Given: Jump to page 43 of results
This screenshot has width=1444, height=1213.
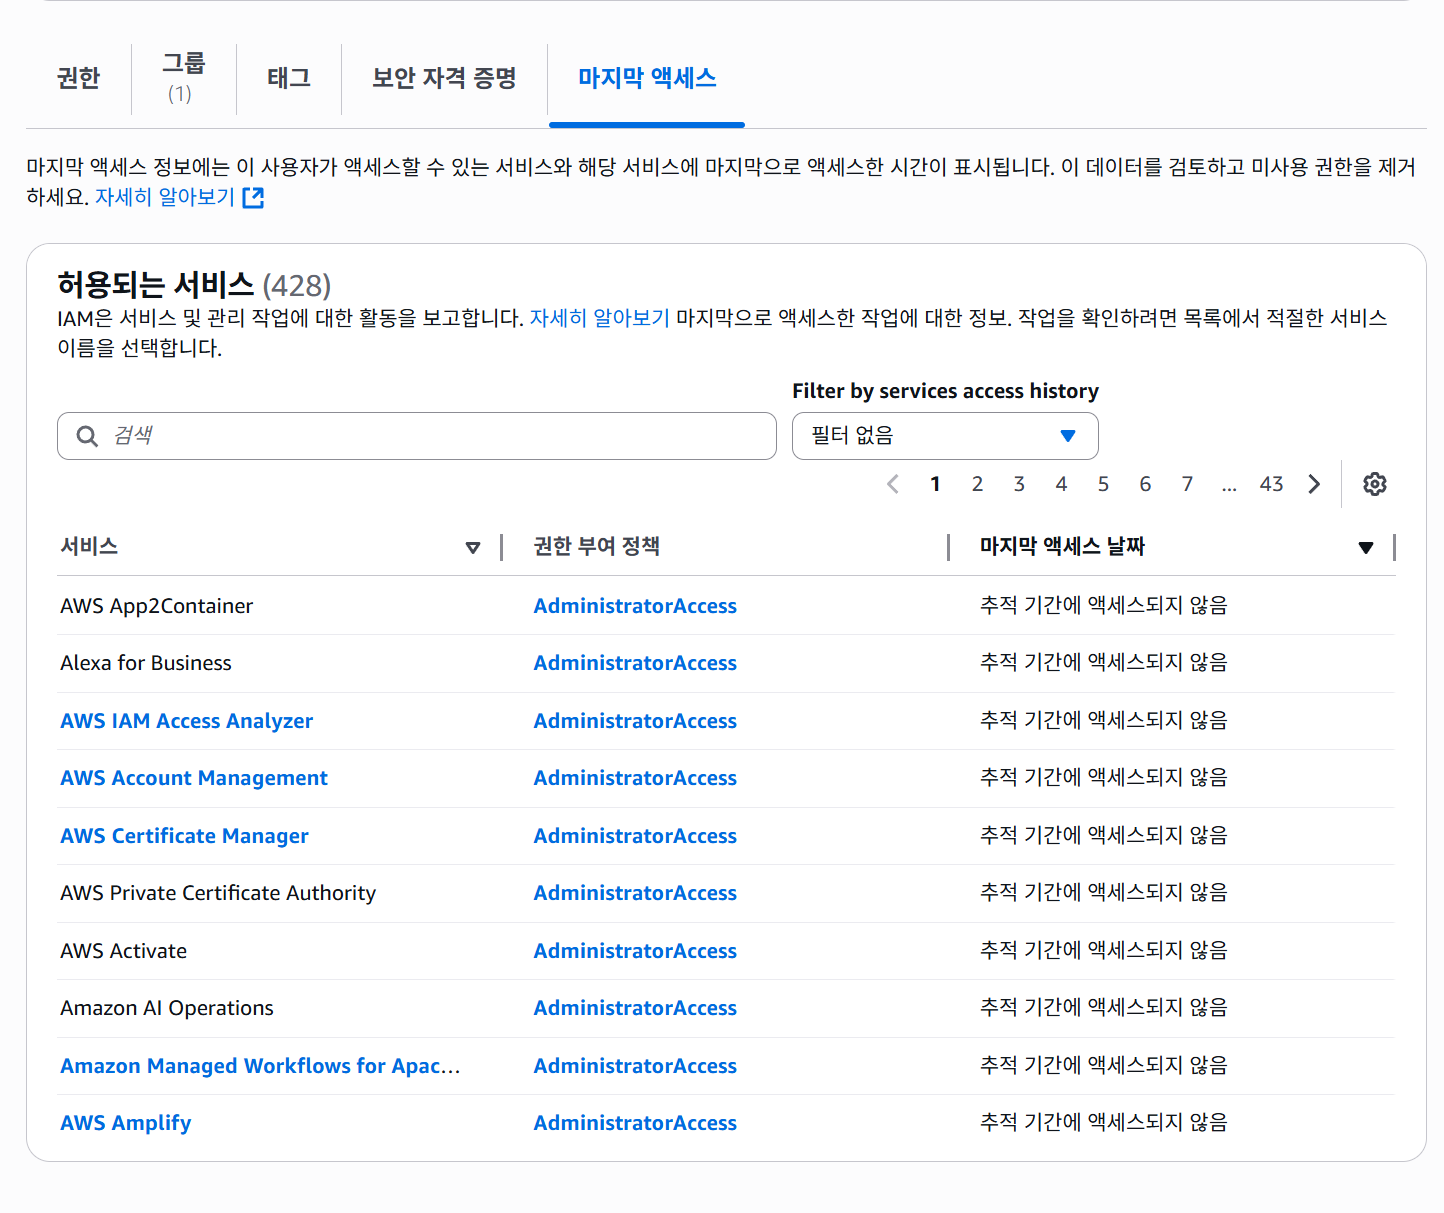Looking at the screenshot, I should [x=1271, y=484].
